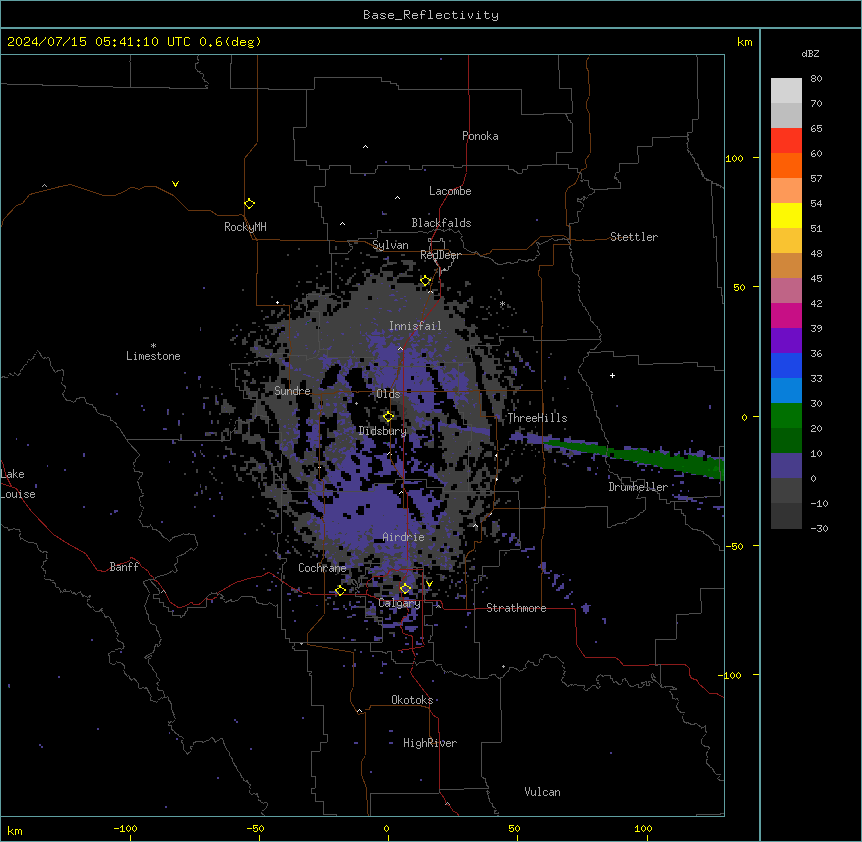
Task: Click the Innisfail label
Action: [x=415, y=326]
